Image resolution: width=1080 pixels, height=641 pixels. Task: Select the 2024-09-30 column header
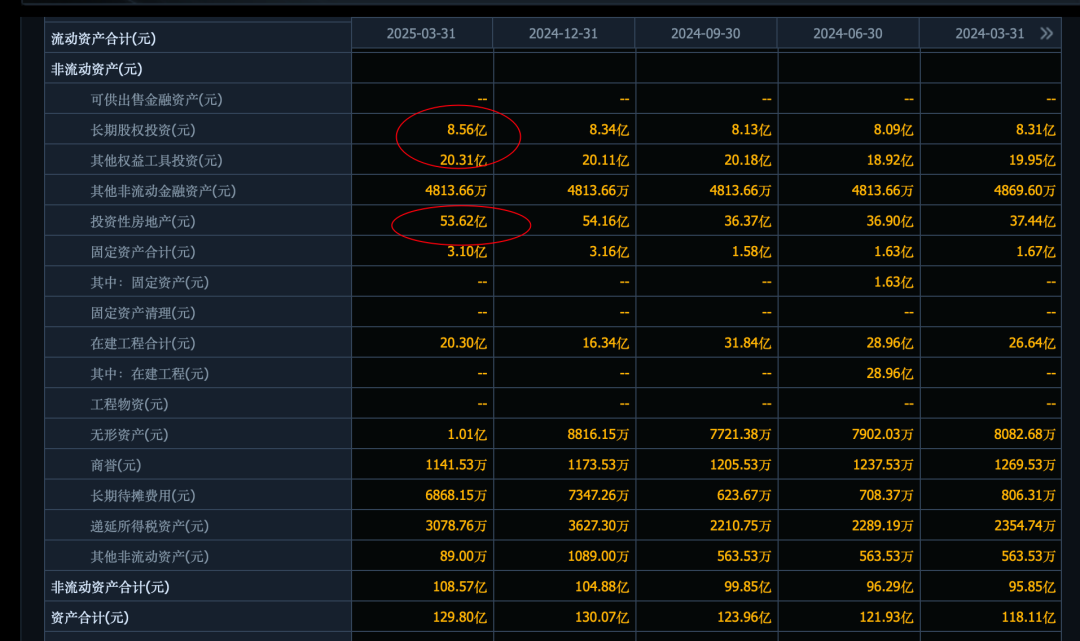705,34
